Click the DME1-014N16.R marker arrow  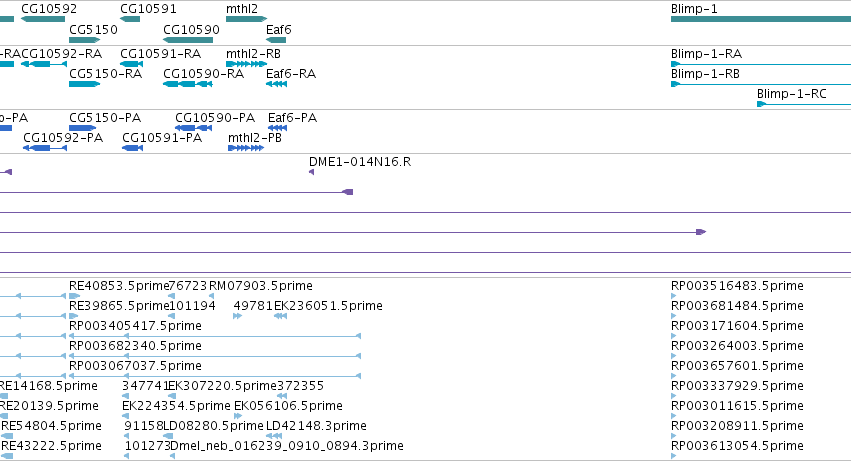[x=312, y=172]
